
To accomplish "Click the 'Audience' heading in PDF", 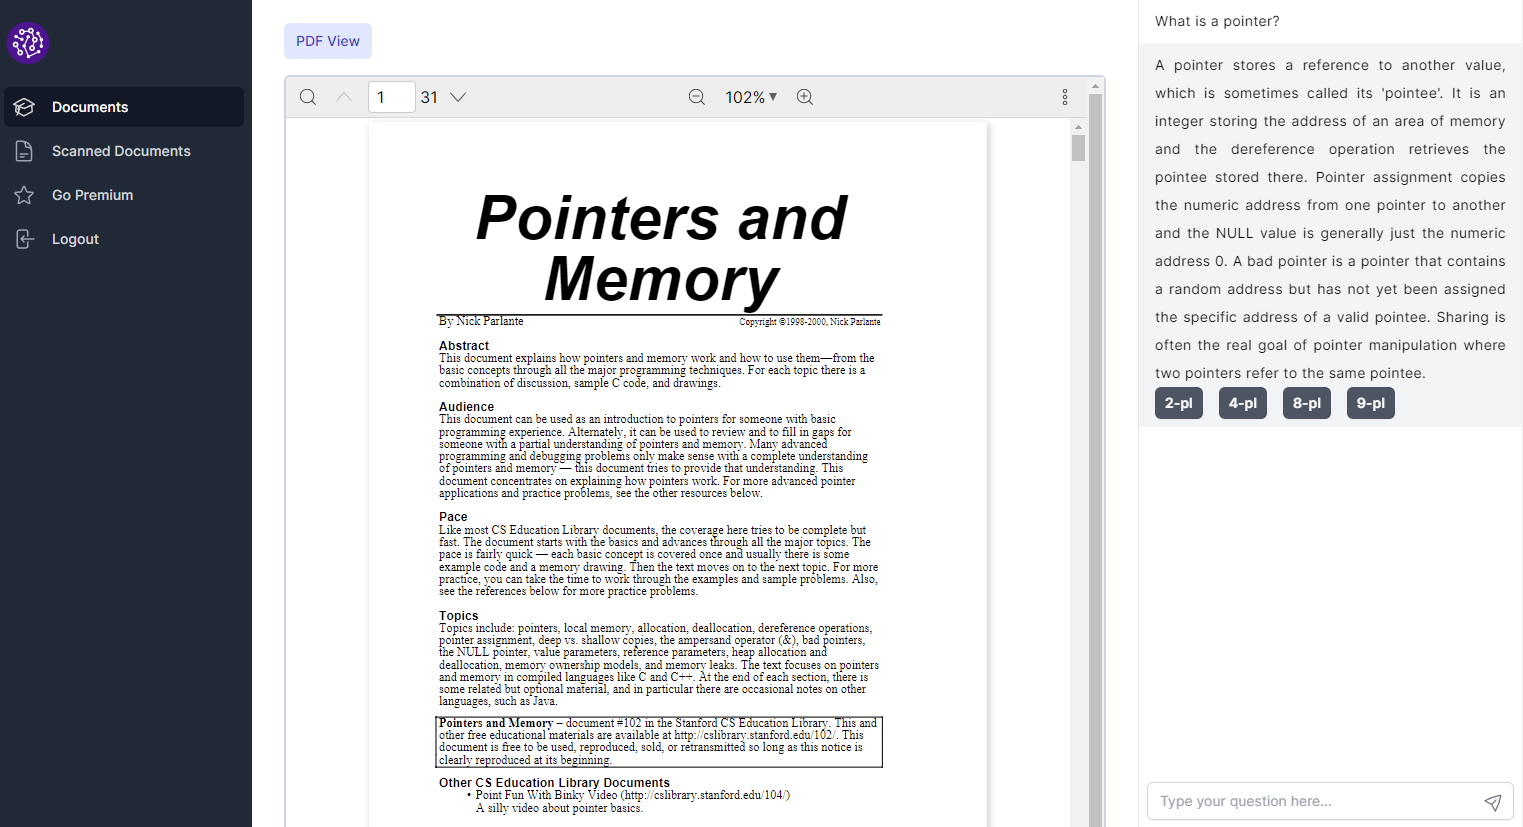I will [x=466, y=407].
